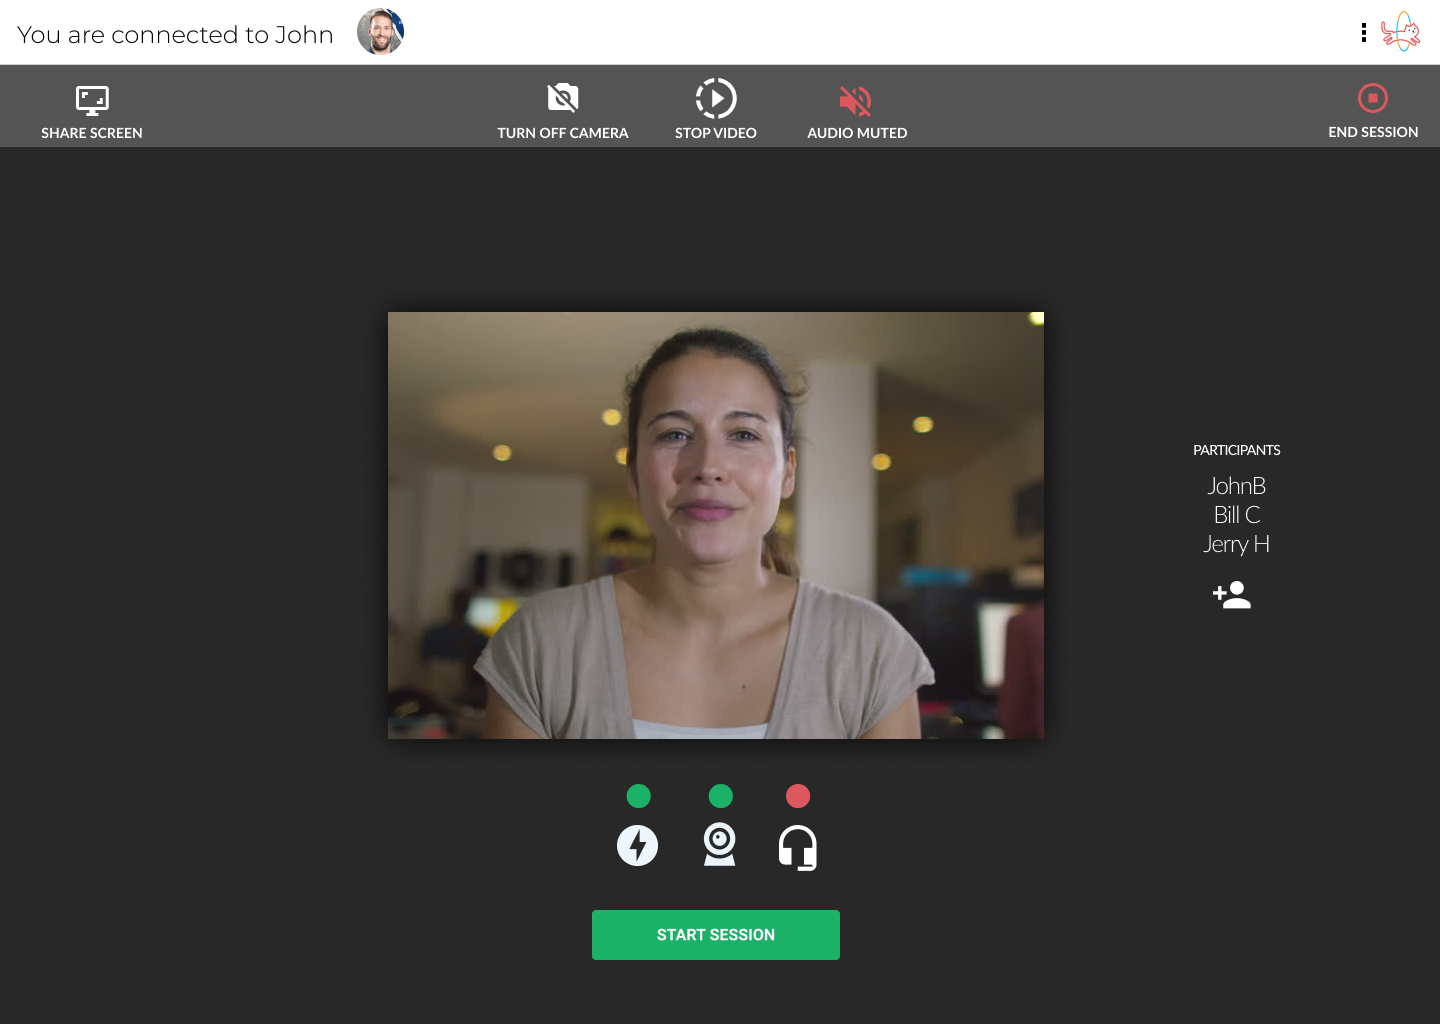Click the Stop Video label
The width and height of the screenshot is (1440, 1024).
[716, 133]
